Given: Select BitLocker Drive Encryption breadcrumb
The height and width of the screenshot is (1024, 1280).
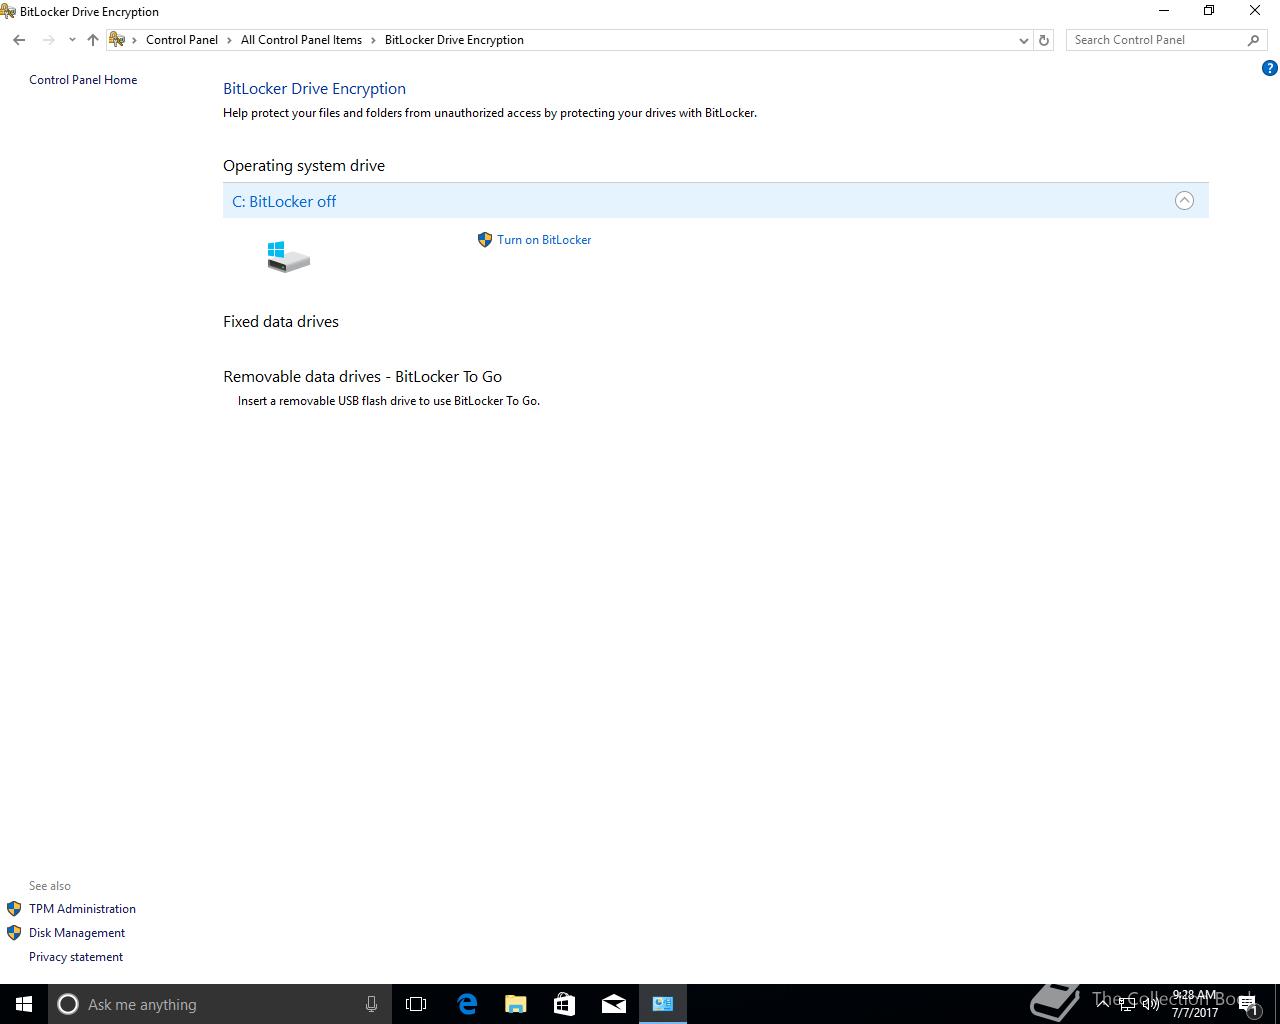Looking at the screenshot, I should [454, 40].
